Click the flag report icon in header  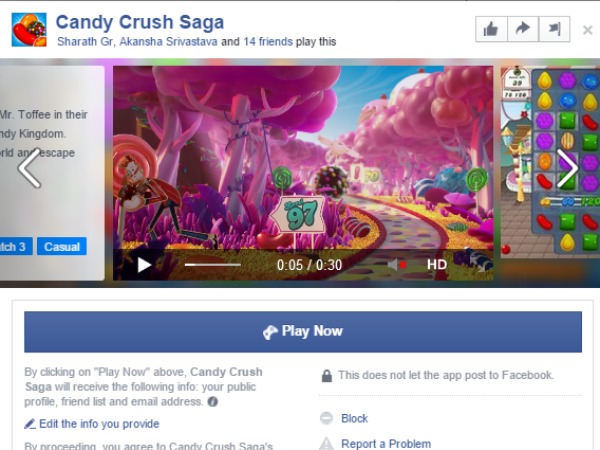click(554, 29)
